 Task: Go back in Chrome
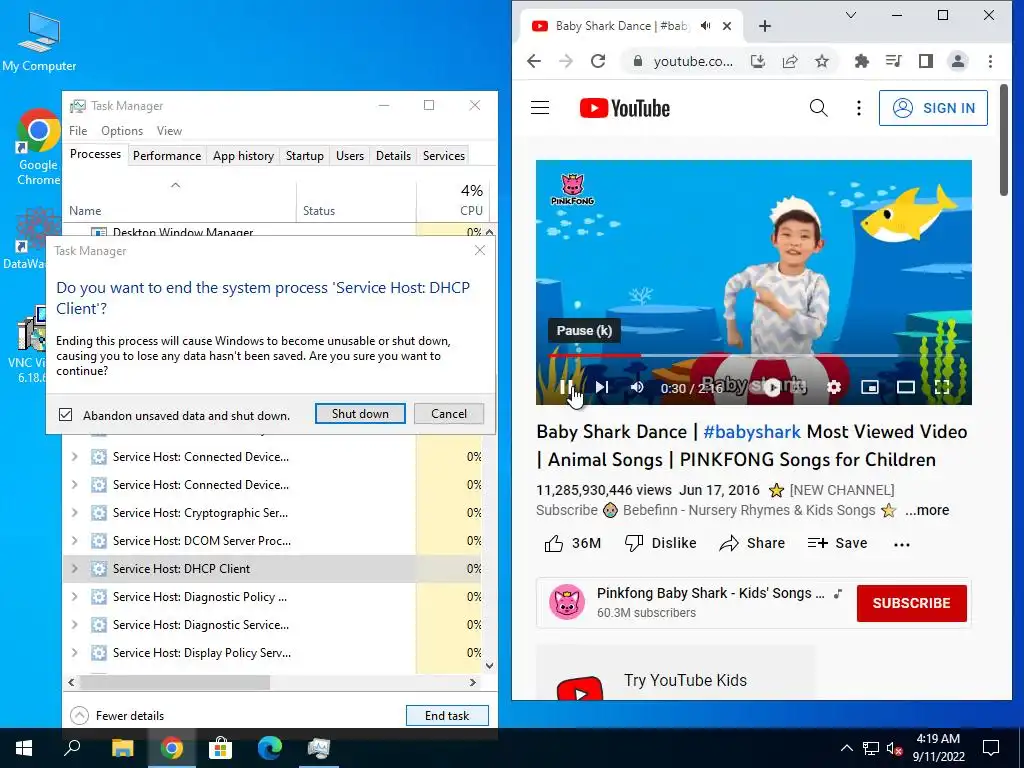534,61
